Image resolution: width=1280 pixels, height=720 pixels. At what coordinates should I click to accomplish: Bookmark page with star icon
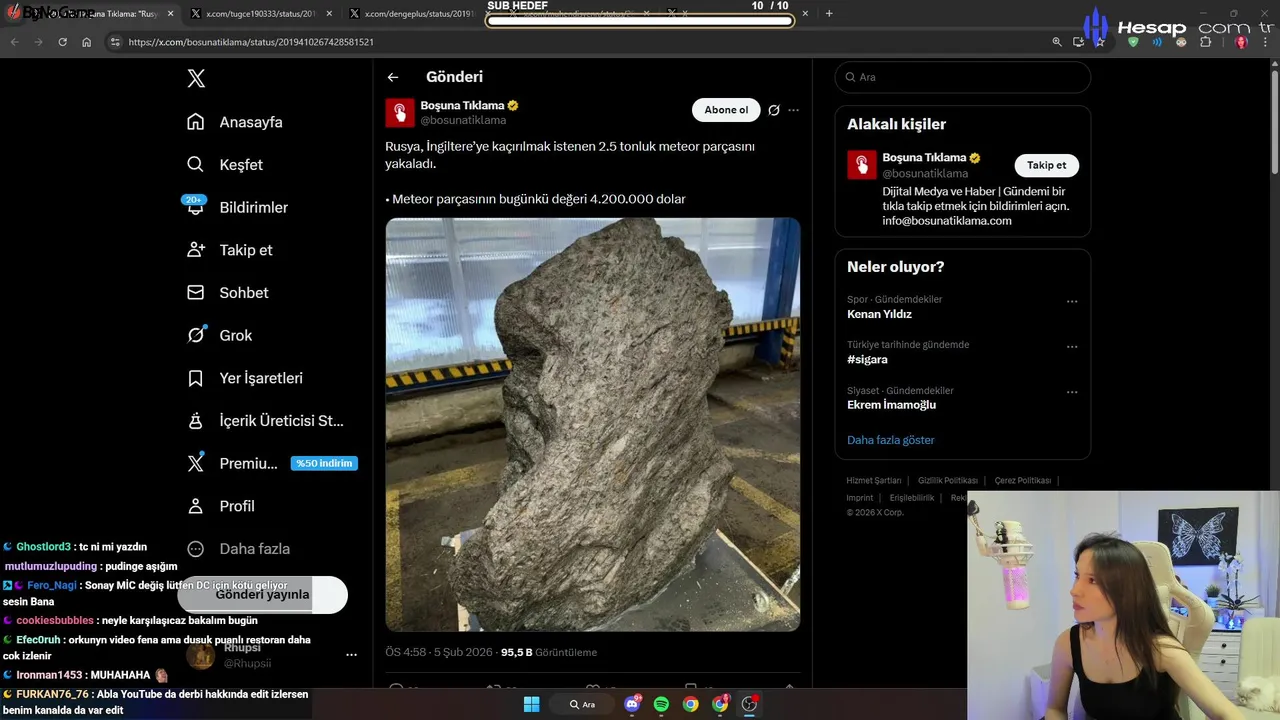point(1099,42)
